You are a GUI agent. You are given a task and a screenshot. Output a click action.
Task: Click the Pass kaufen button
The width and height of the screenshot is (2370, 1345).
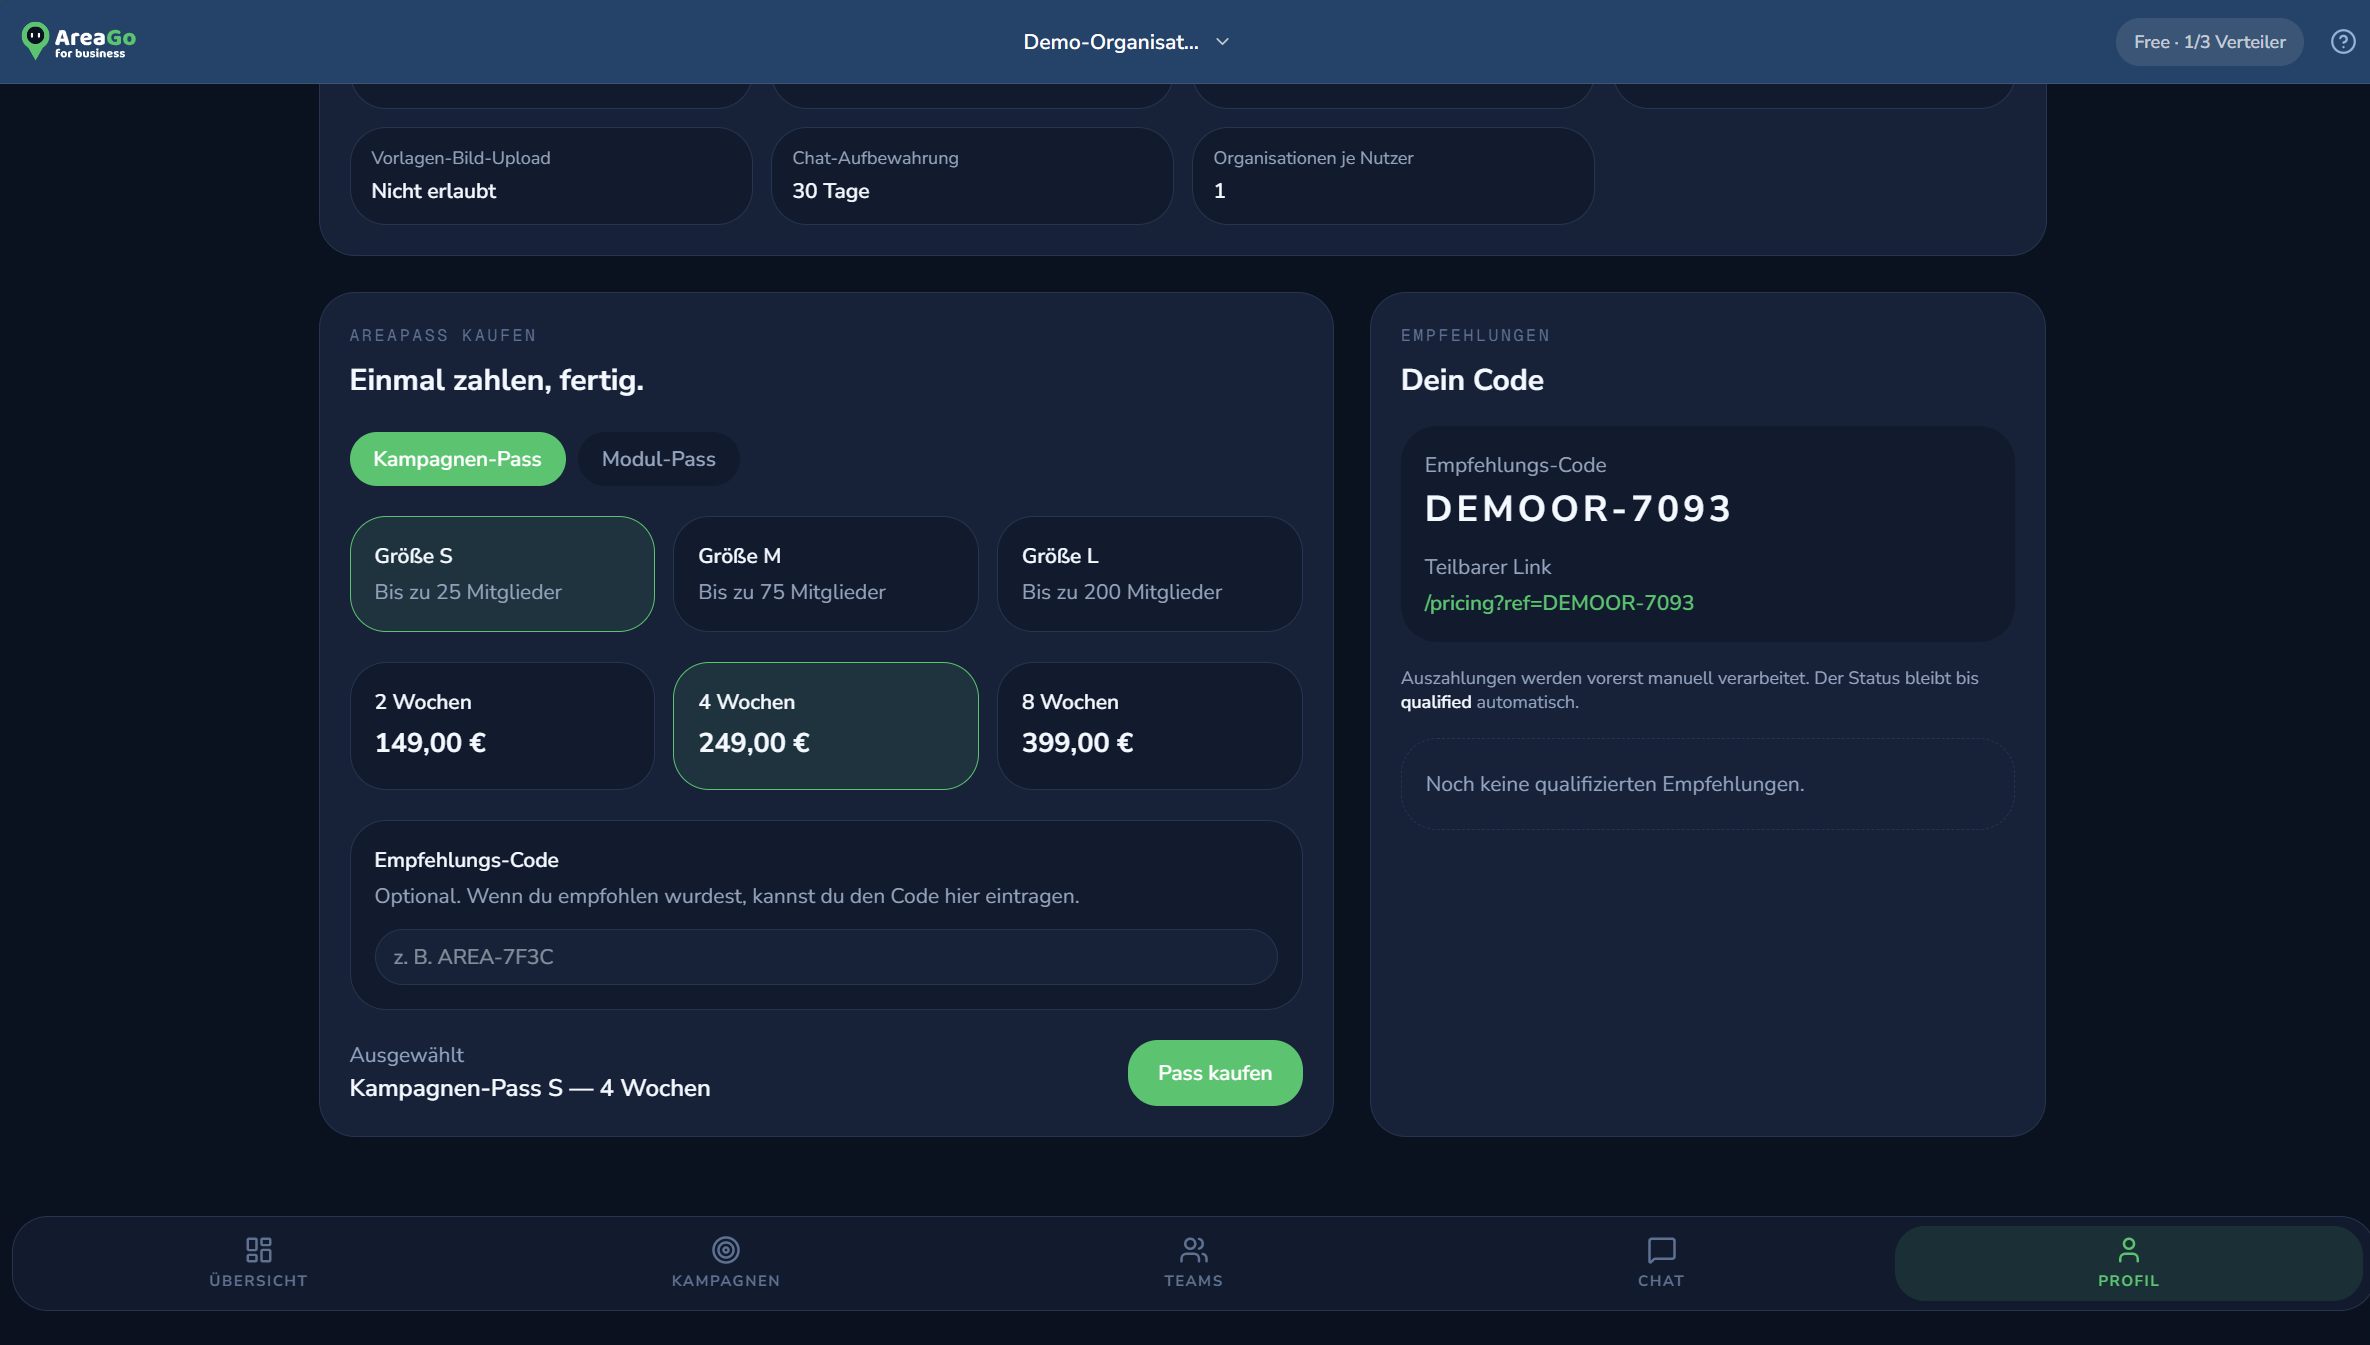coord(1215,1073)
